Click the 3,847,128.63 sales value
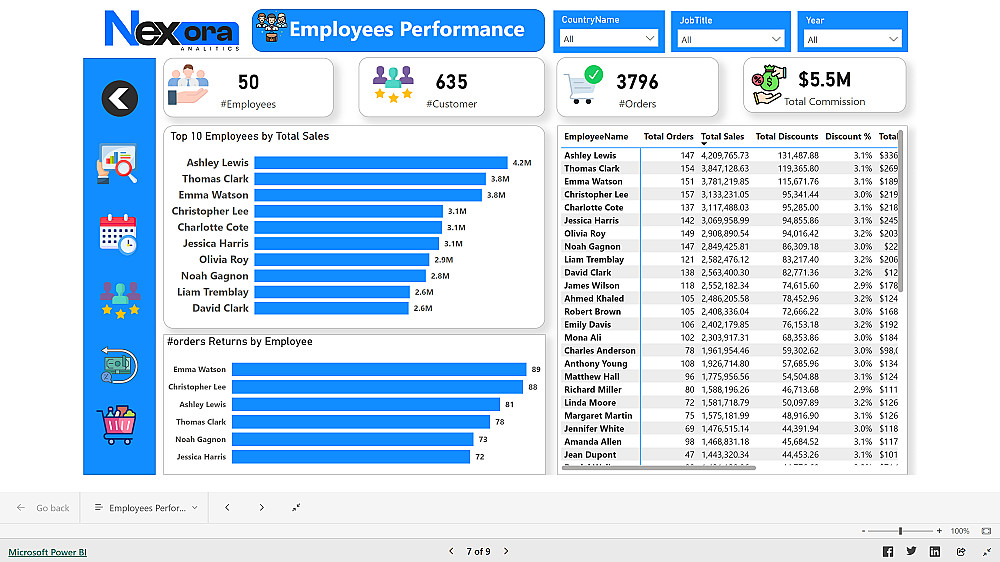The height and width of the screenshot is (562, 1000). 725,168
